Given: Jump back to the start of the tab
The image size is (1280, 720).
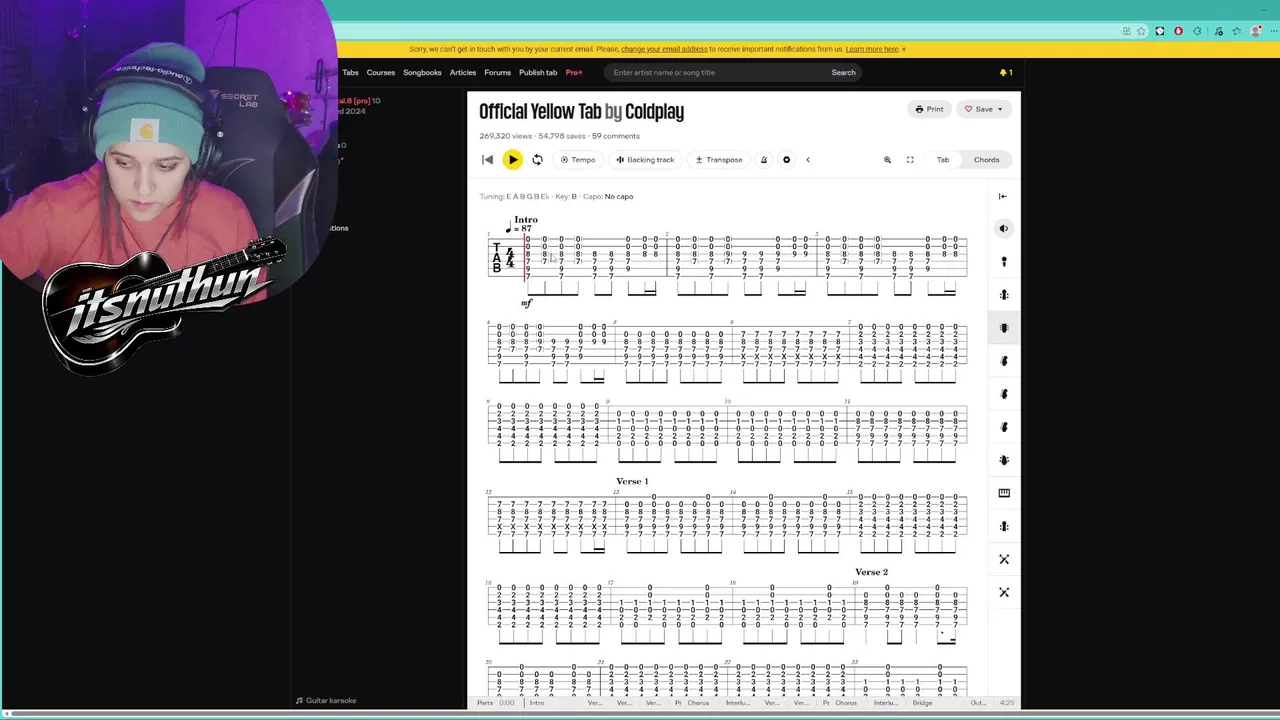Looking at the screenshot, I should click(487, 160).
